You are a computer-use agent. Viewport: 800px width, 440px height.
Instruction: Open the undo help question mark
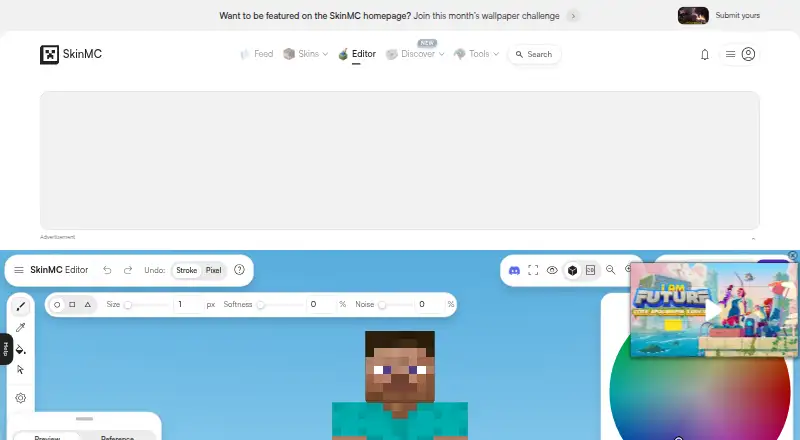click(x=239, y=270)
